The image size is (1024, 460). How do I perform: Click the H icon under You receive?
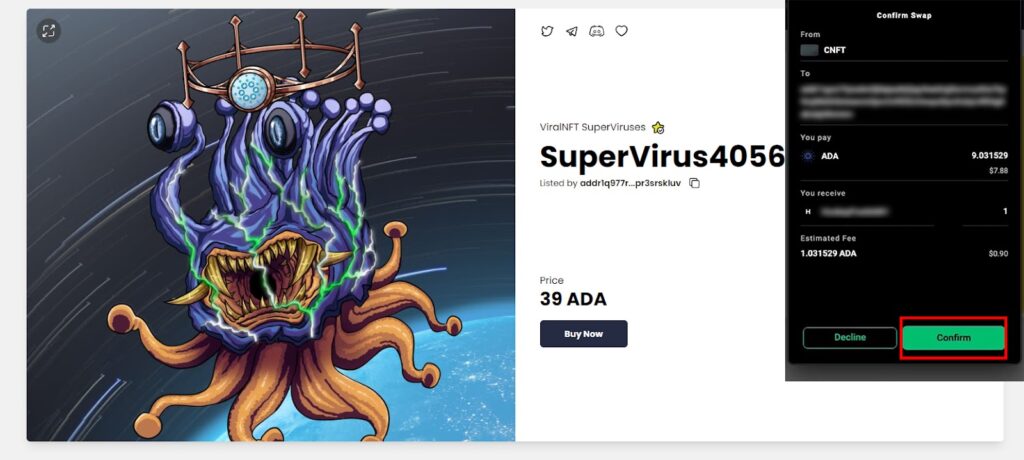point(808,212)
